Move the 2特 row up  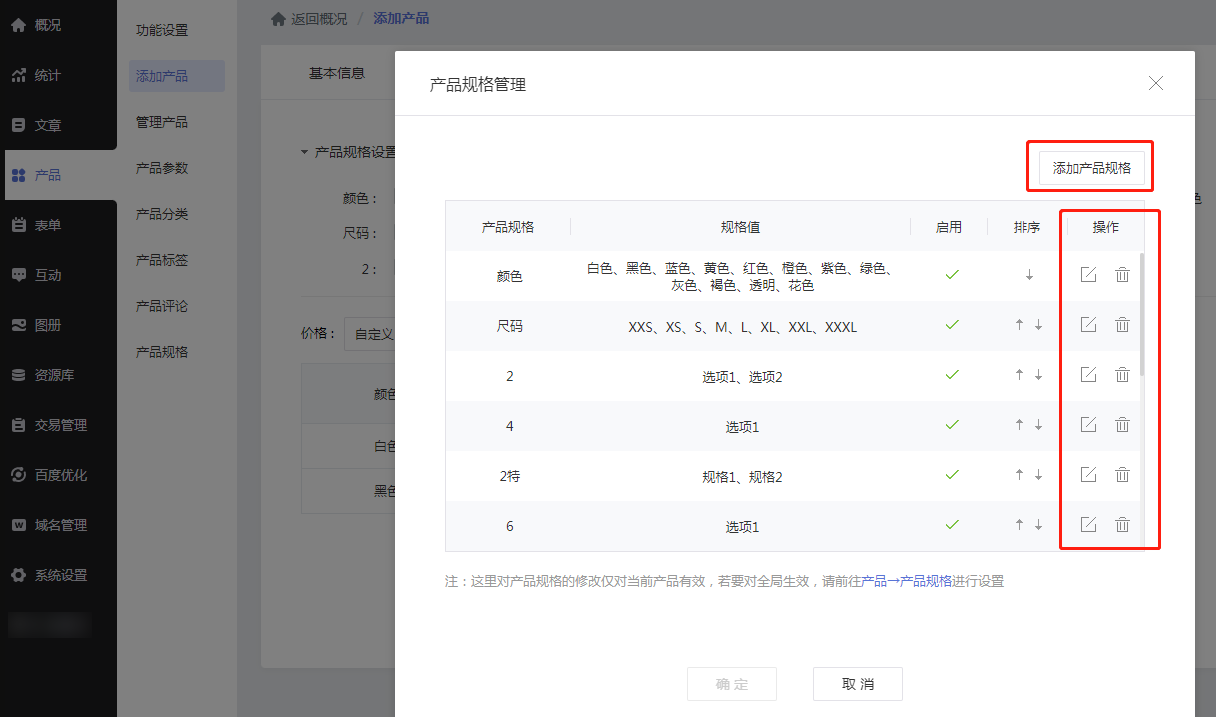[x=1019, y=475]
